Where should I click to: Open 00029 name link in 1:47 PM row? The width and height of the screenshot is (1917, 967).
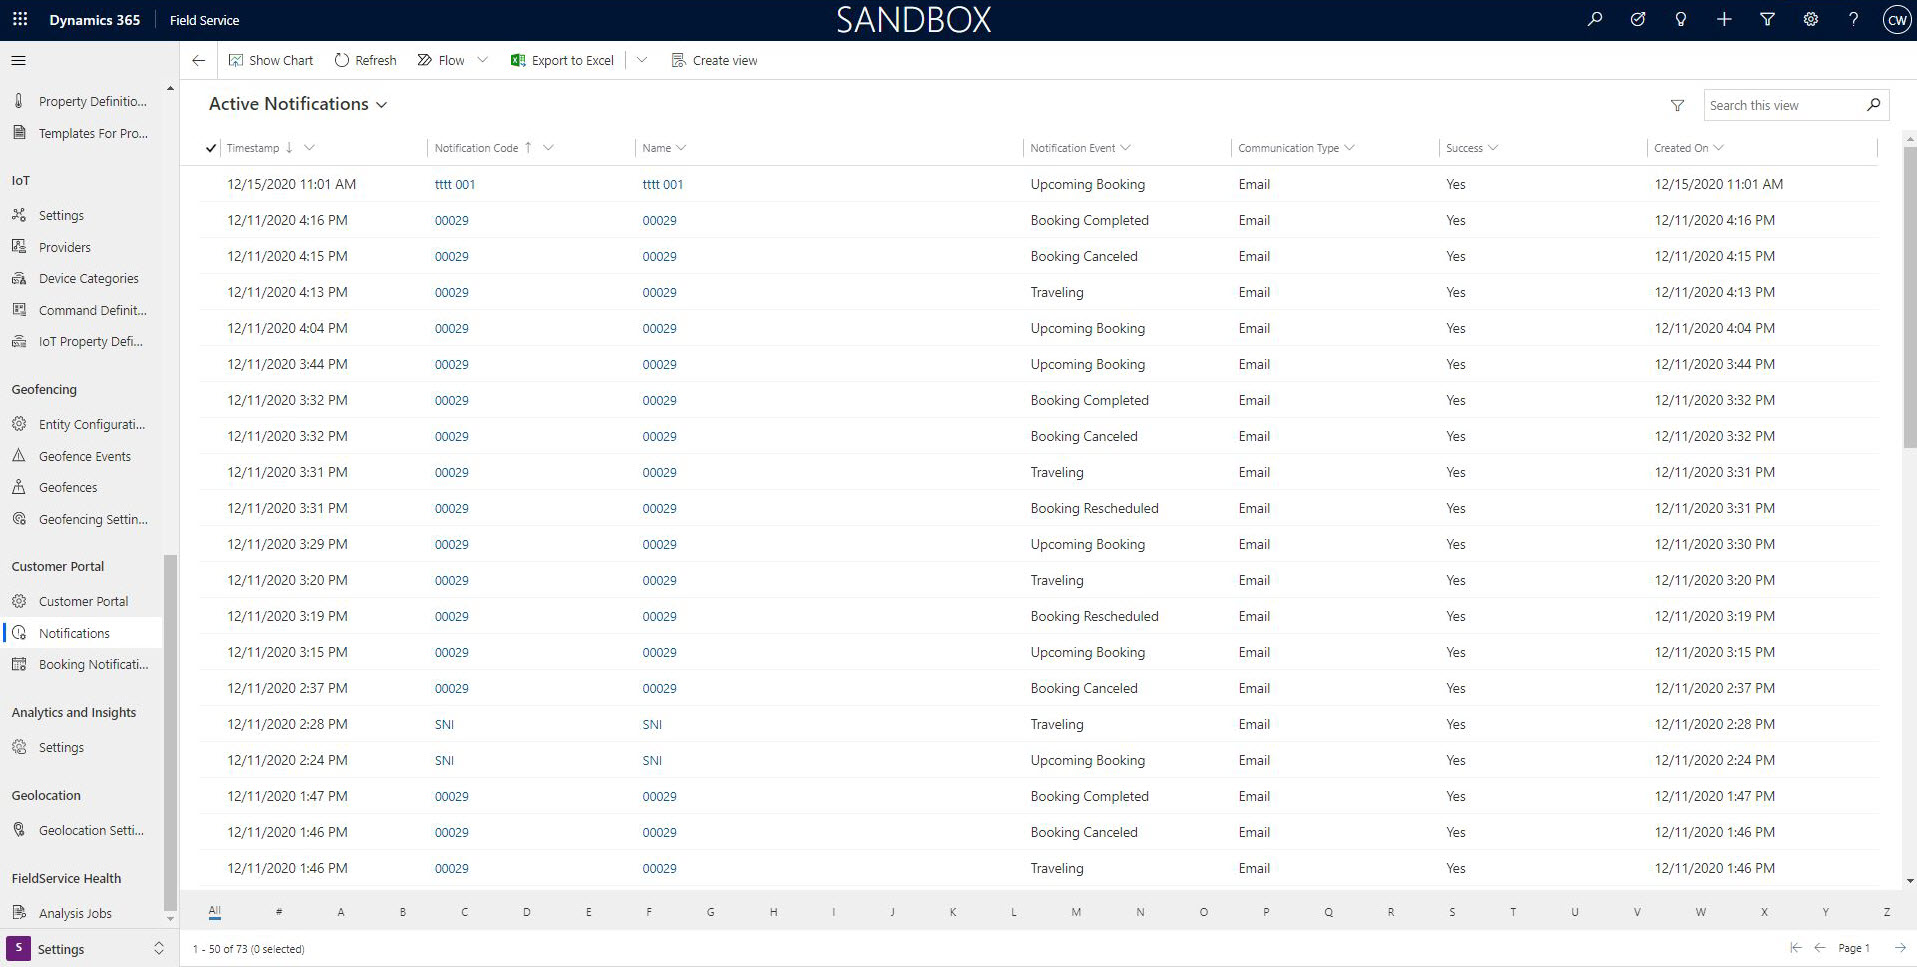660,797
